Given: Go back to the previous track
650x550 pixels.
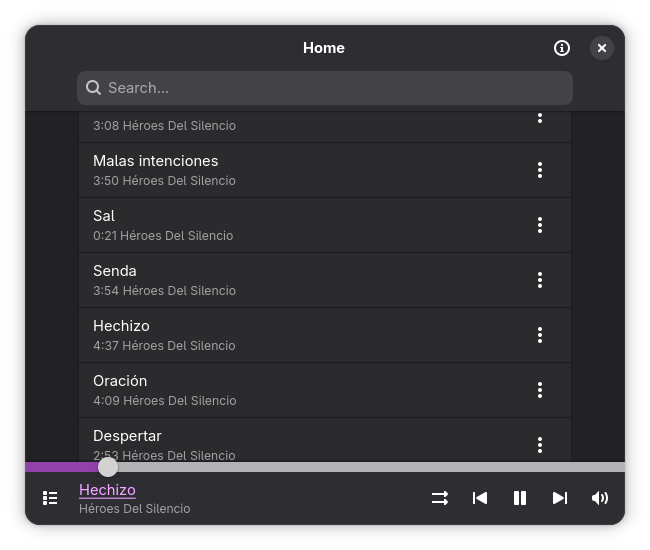Looking at the screenshot, I should point(480,498).
